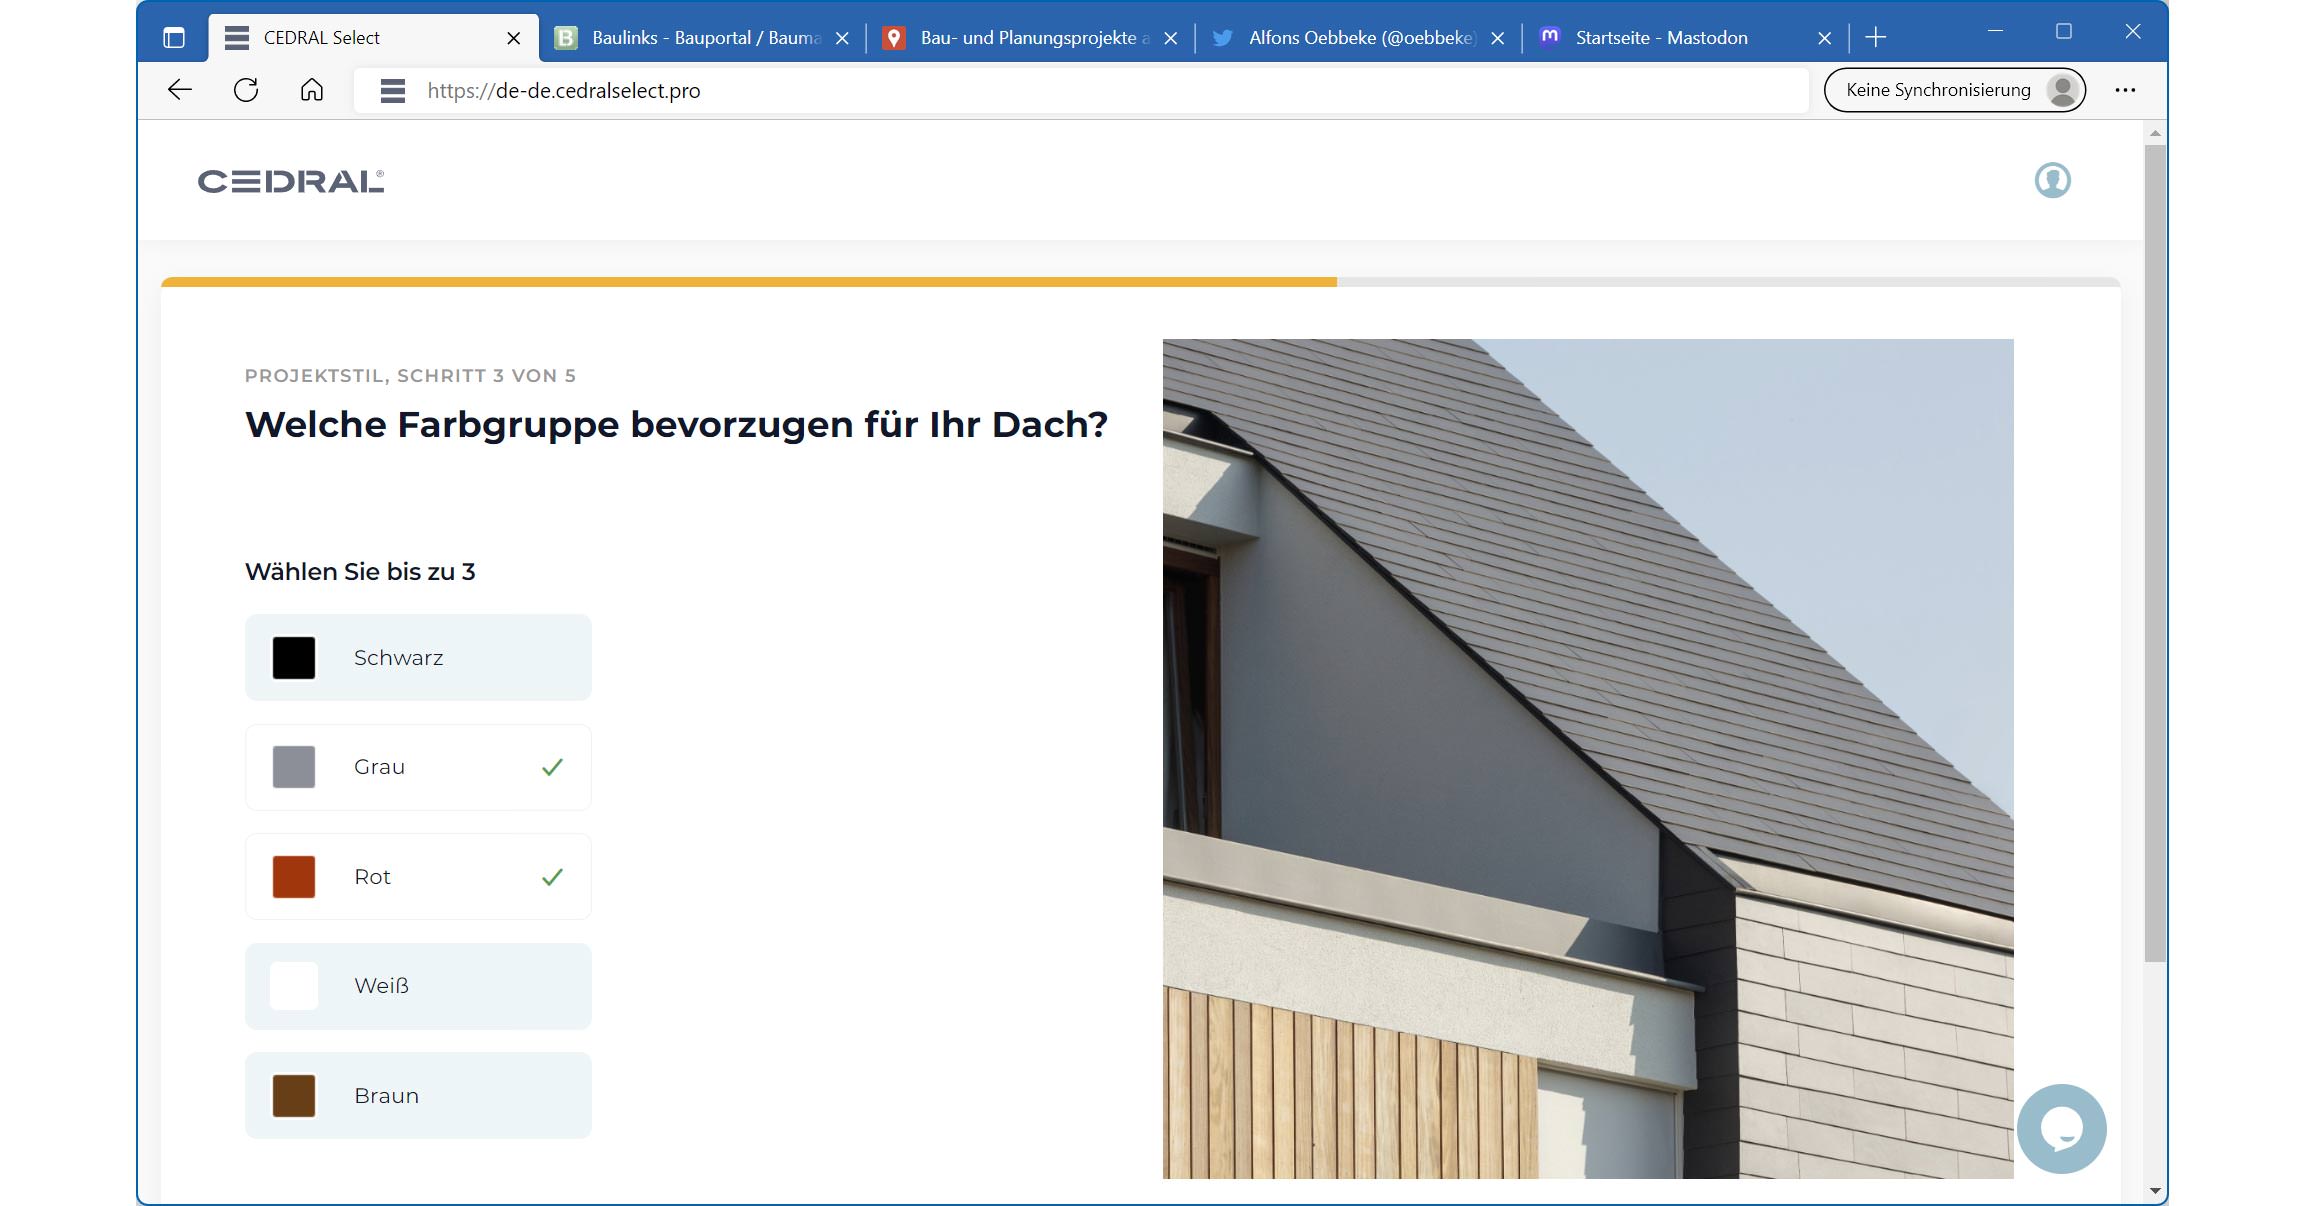
Task: Close the Bau- und Planungsprojekte tab
Action: click(1171, 38)
